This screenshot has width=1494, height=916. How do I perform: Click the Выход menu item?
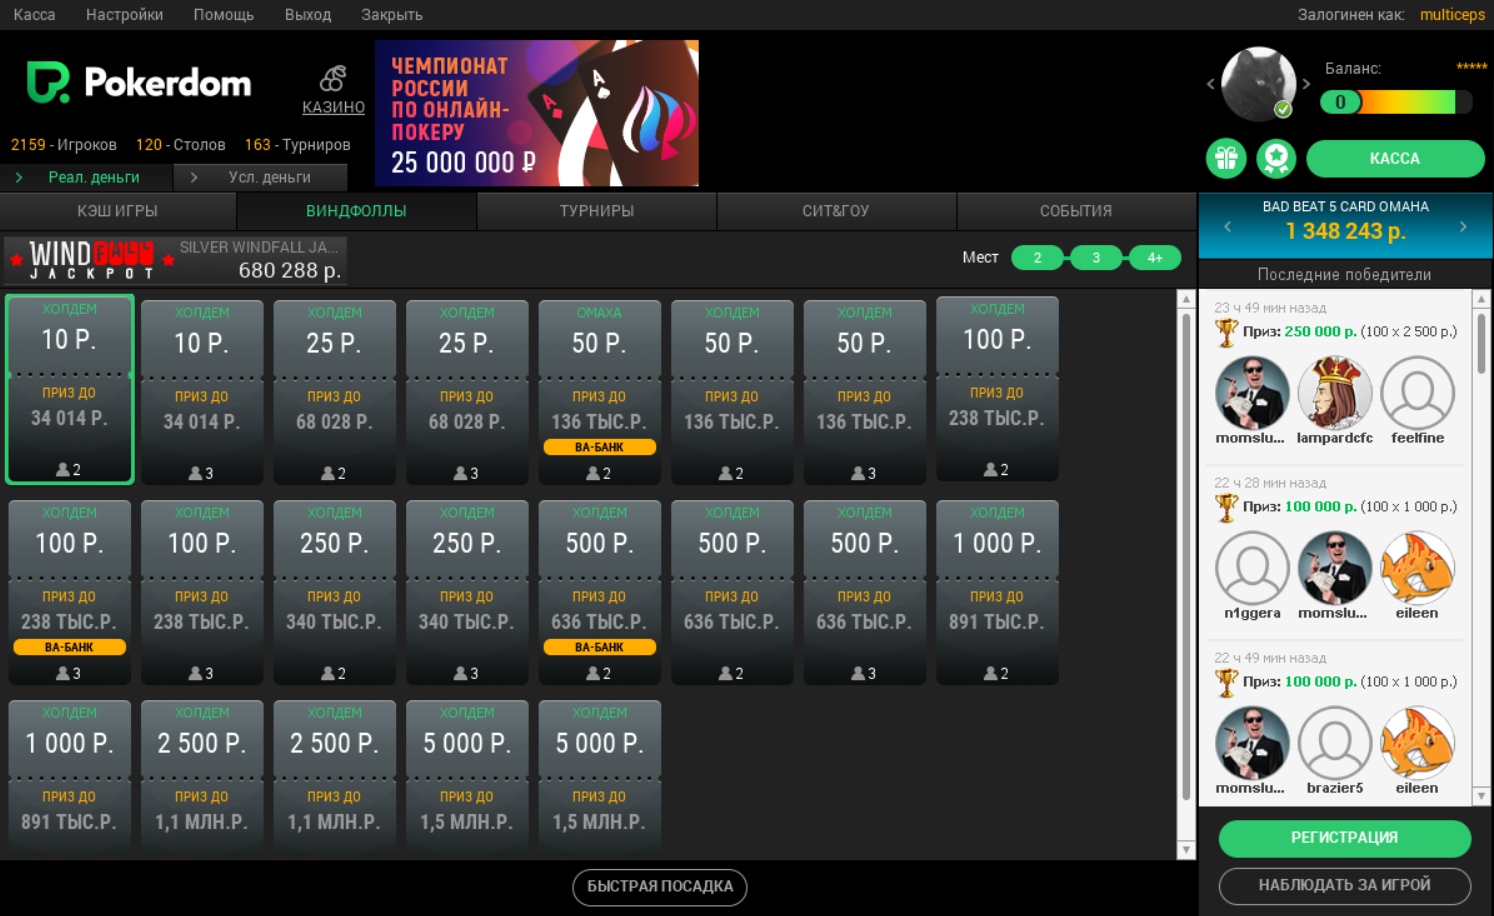307,15
